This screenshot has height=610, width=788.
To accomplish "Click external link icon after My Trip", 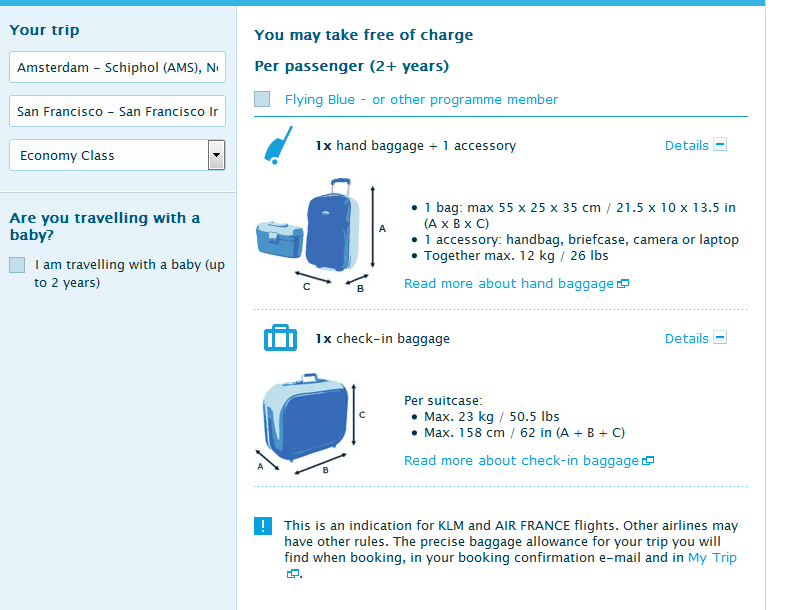I will [x=293, y=574].
